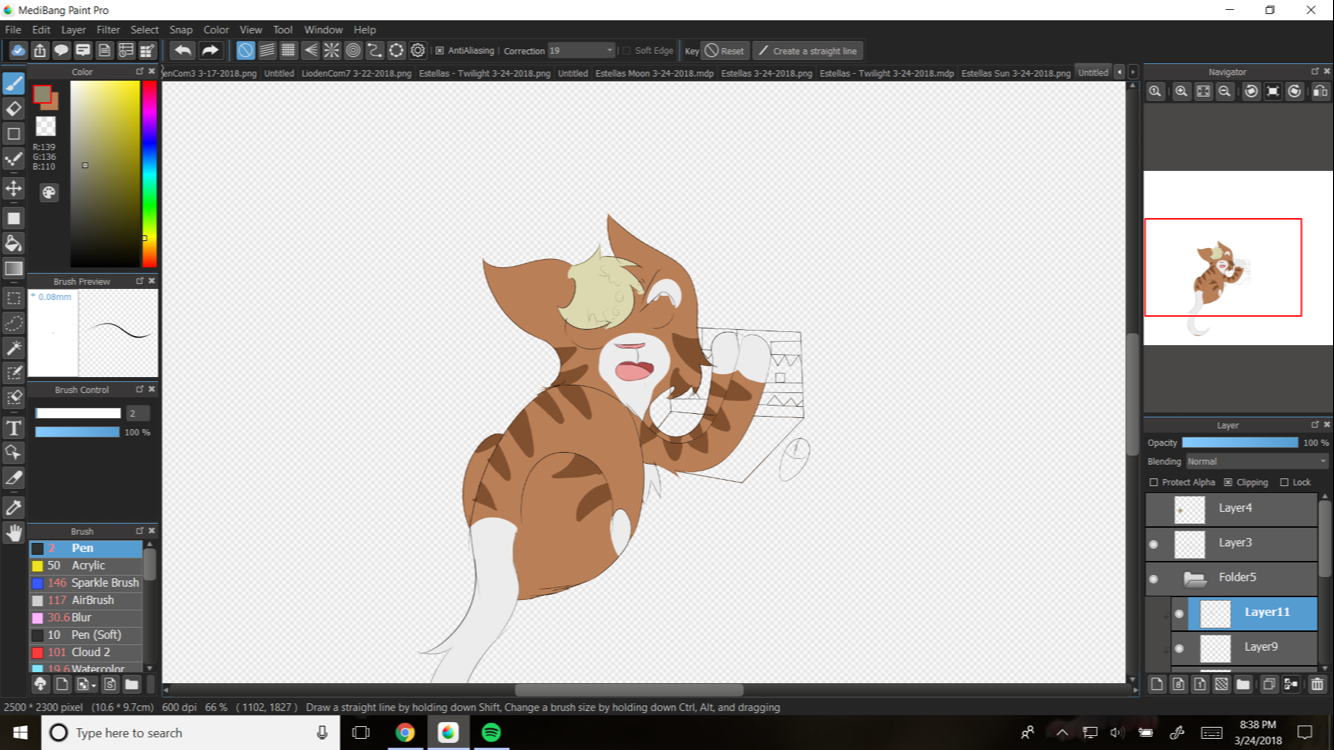This screenshot has height=750, width=1334.
Task: Adjust the layer Opacity slider
Action: coord(1240,442)
